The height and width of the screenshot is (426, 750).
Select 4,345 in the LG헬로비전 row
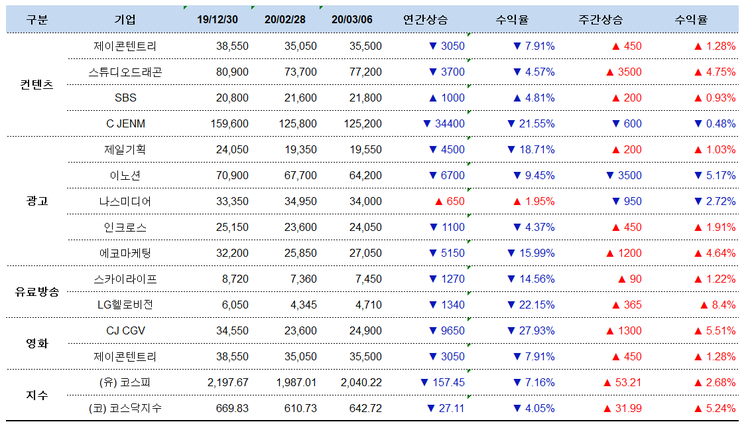[303, 305]
